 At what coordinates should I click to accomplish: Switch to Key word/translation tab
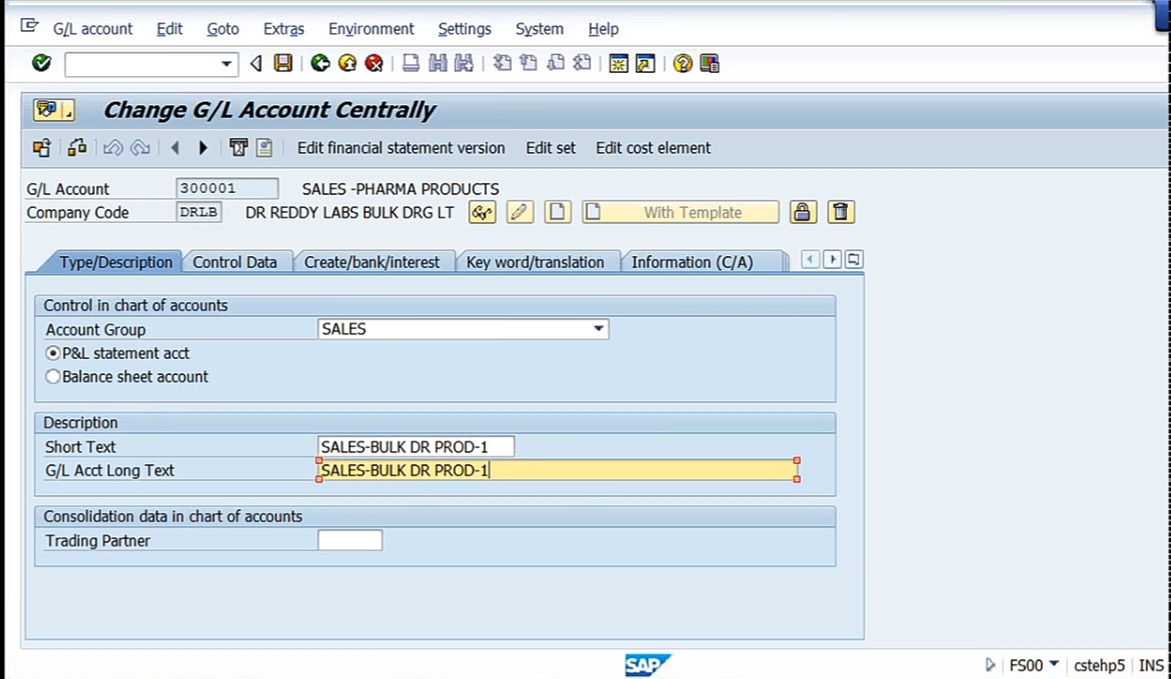tap(535, 262)
